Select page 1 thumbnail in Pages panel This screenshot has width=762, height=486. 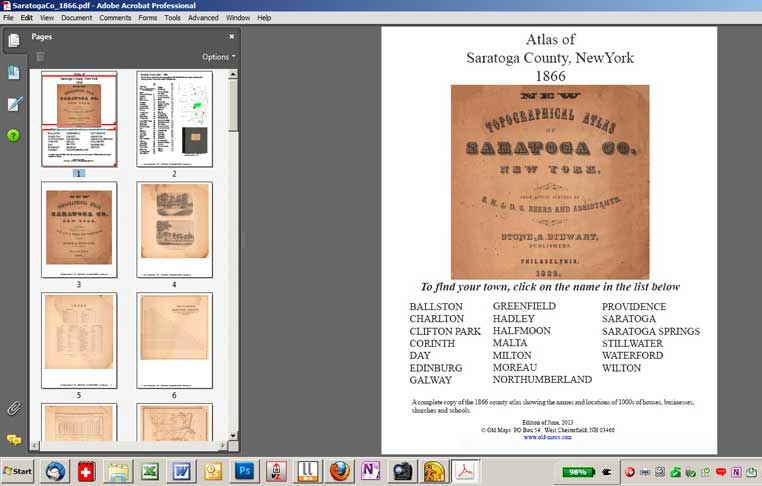coord(79,119)
